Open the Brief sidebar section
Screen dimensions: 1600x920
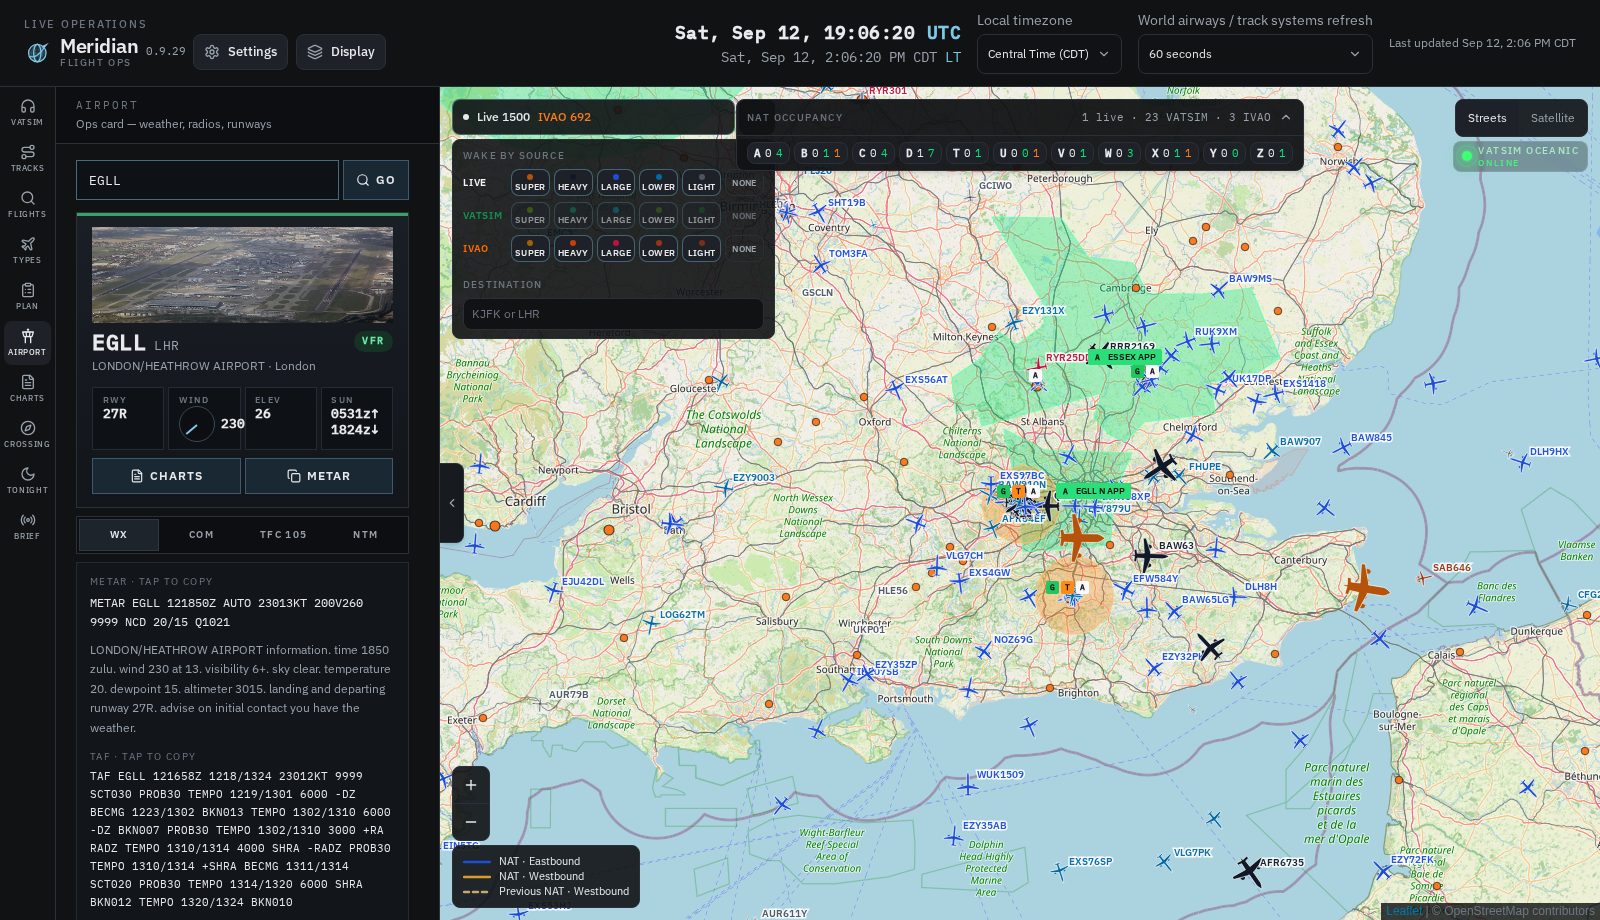(27, 526)
